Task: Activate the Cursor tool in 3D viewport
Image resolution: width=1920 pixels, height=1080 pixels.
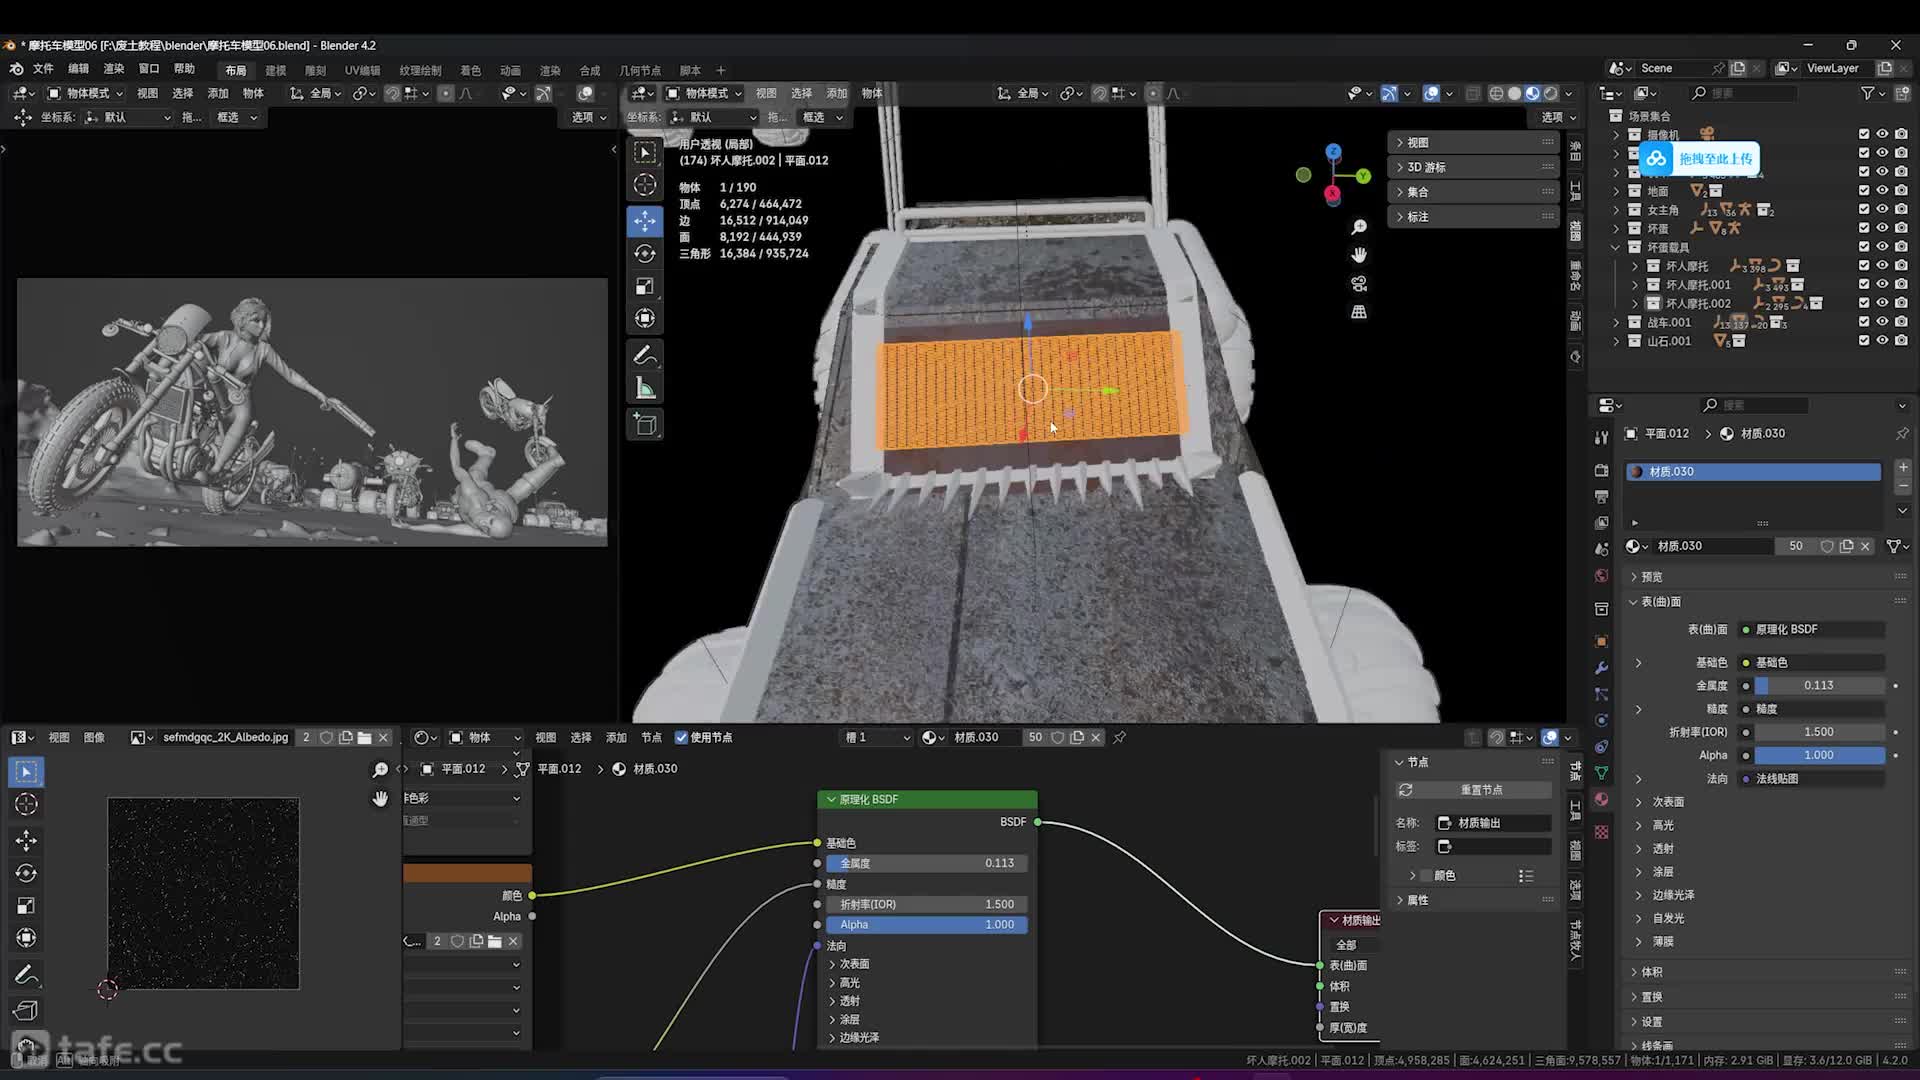Action: pyautogui.click(x=645, y=185)
